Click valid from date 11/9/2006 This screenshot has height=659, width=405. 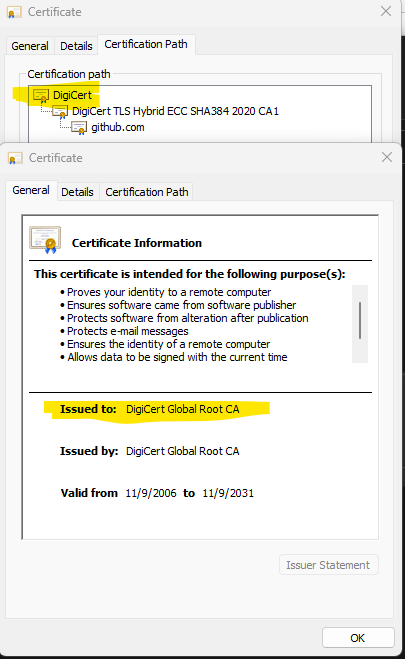click(x=151, y=493)
